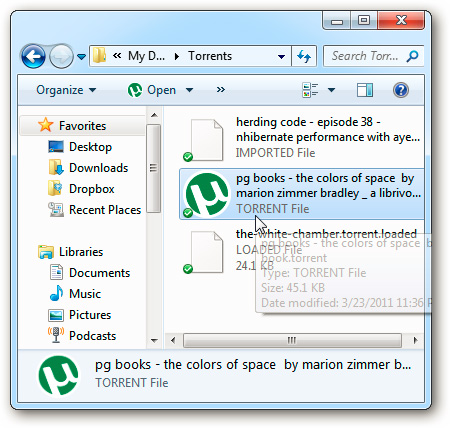Click the Music note icon
This screenshot has height=428, width=450.
56,293
